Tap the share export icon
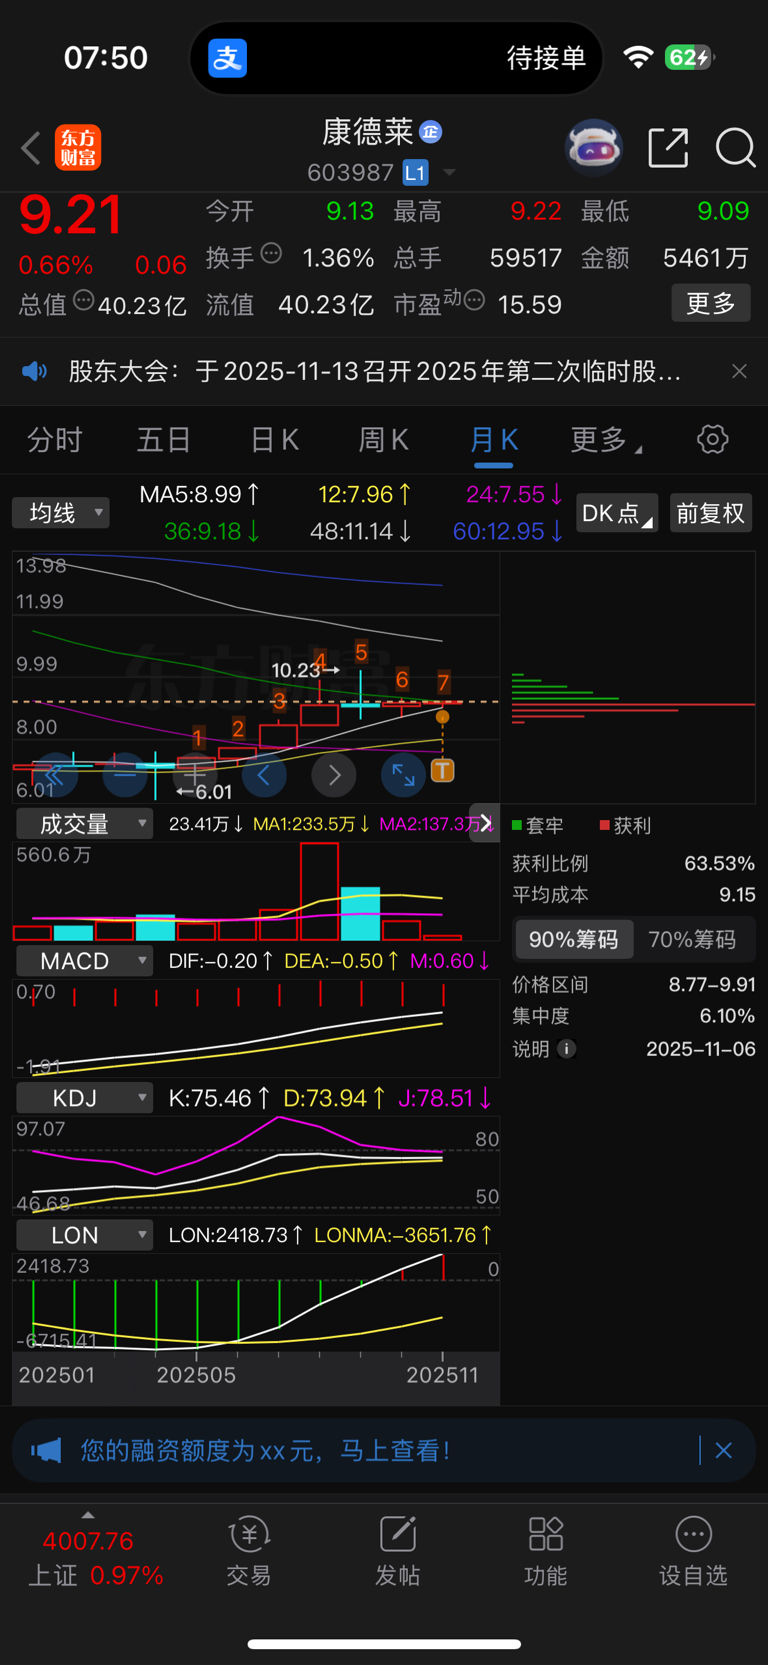This screenshot has height=1665, width=769. (x=668, y=148)
